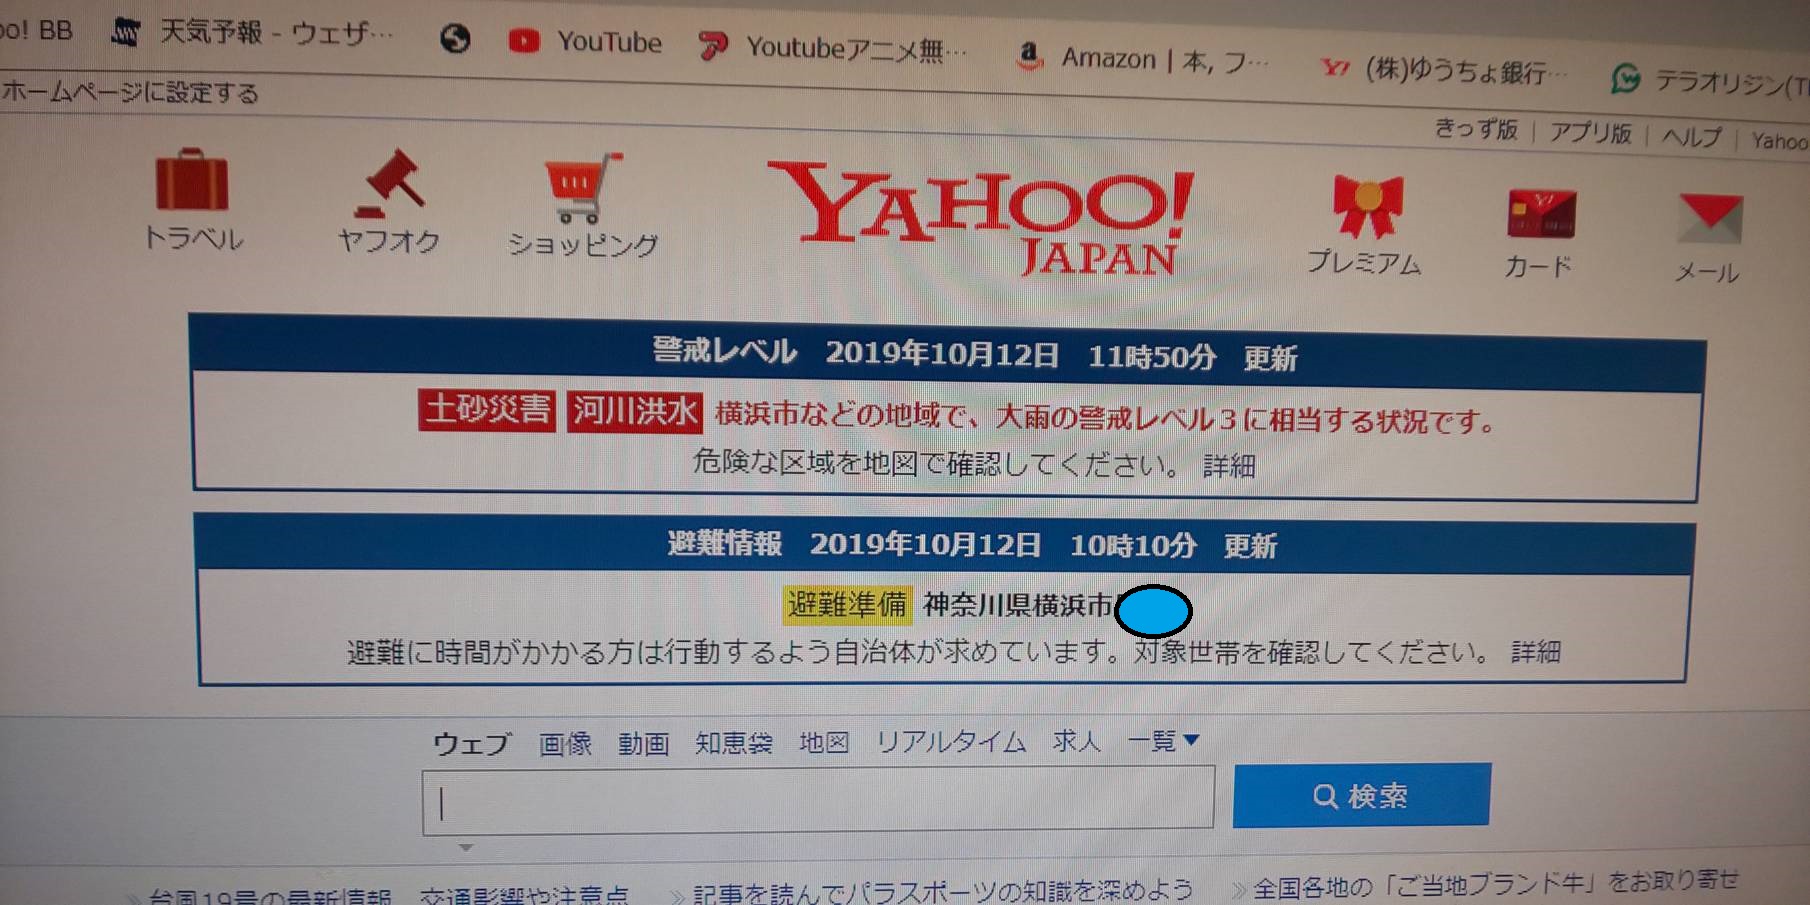This screenshot has width=1810, height=905.
Task: Select the 求人 search tab
Action: [x=1076, y=740]
